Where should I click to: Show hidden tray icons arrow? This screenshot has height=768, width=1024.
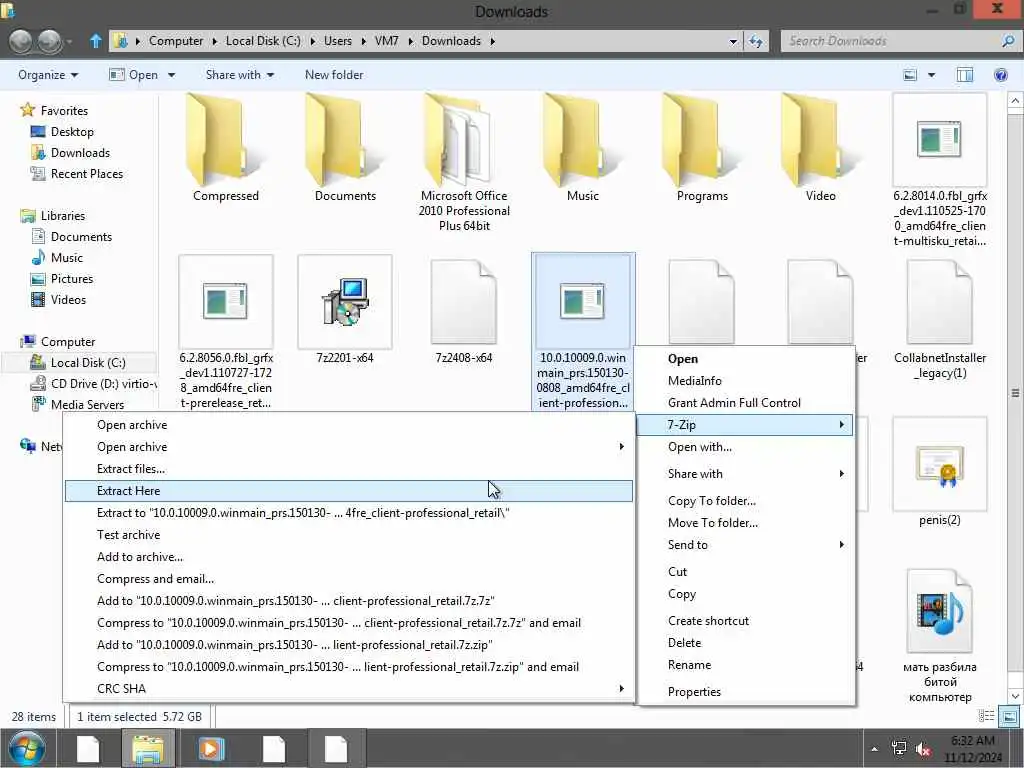874,749
